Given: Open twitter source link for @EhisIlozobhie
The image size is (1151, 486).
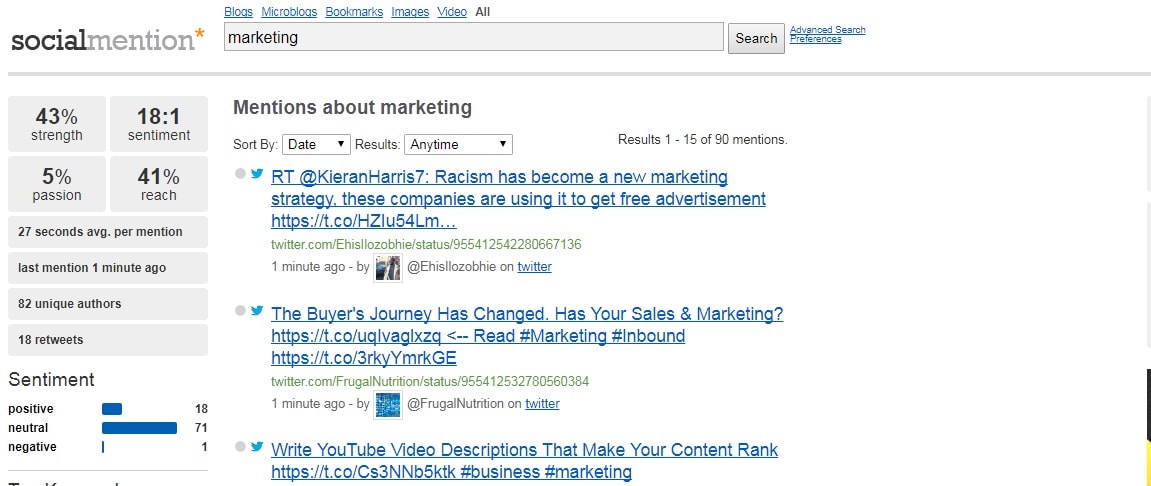Looking at the screenshot, I should pos(534,267).
